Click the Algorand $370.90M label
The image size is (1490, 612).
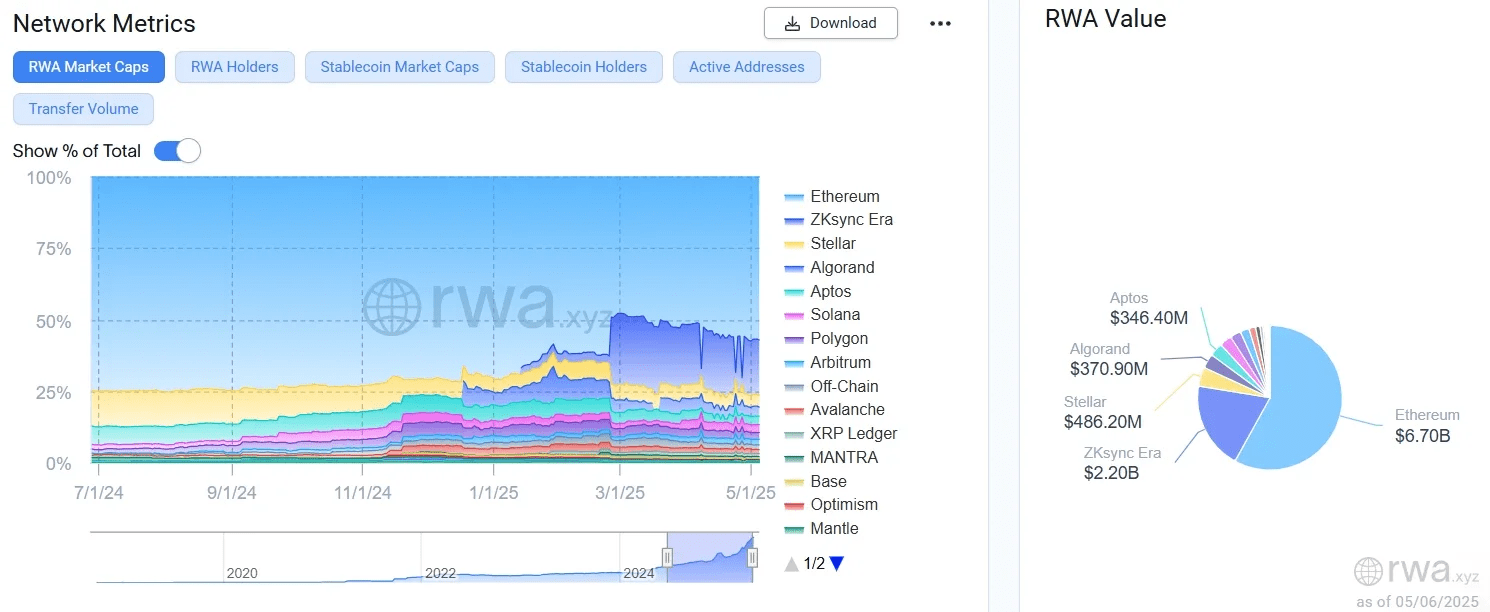click(1109, 359)
